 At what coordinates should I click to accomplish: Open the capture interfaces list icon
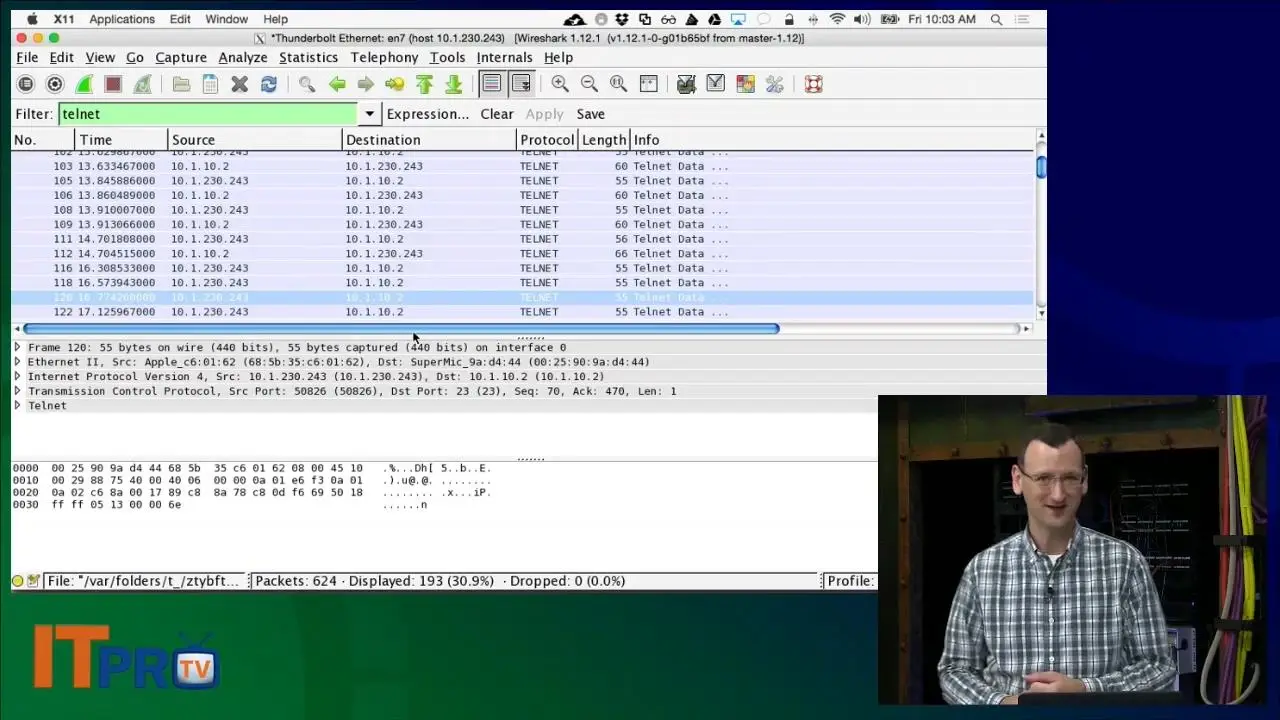click(26, 84)
